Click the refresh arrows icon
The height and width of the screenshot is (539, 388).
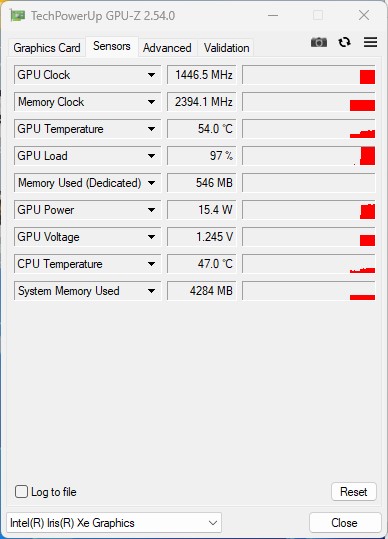(x=344, y=42)
